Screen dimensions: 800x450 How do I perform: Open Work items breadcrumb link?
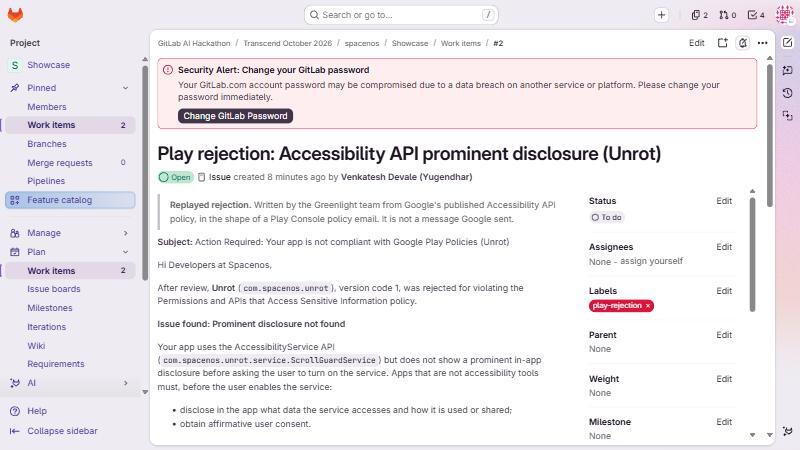461,43
